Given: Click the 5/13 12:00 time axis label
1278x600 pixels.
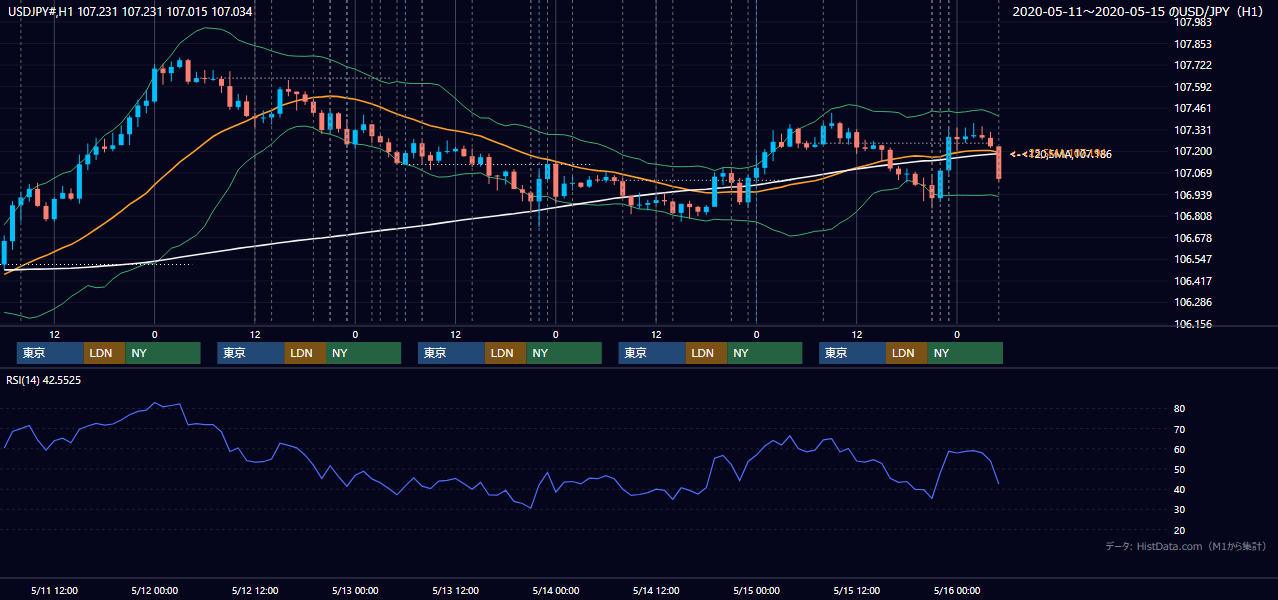Looking at the screenshot, I should (455, 590).
